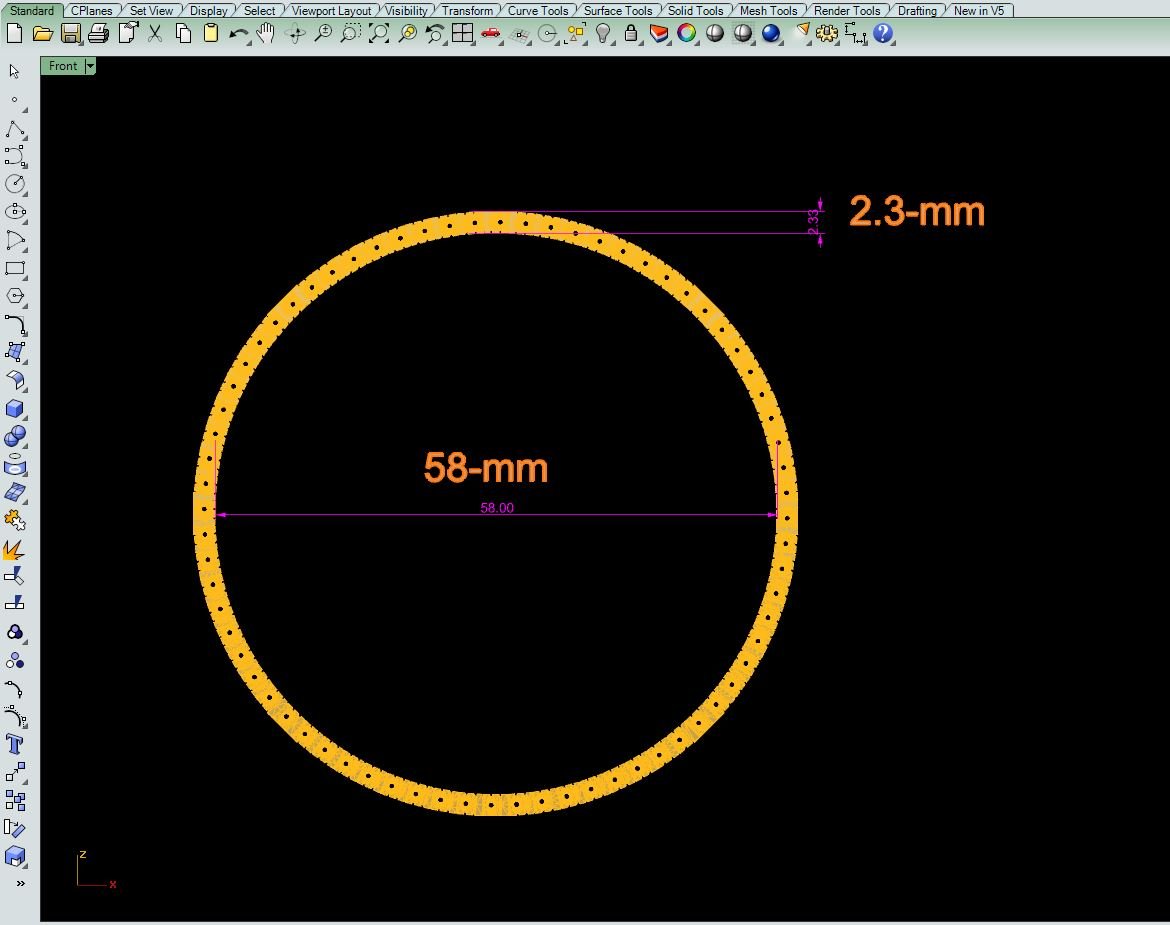
Task: Open the four-viewport layout icon
Action: click(x=462, y=33)
